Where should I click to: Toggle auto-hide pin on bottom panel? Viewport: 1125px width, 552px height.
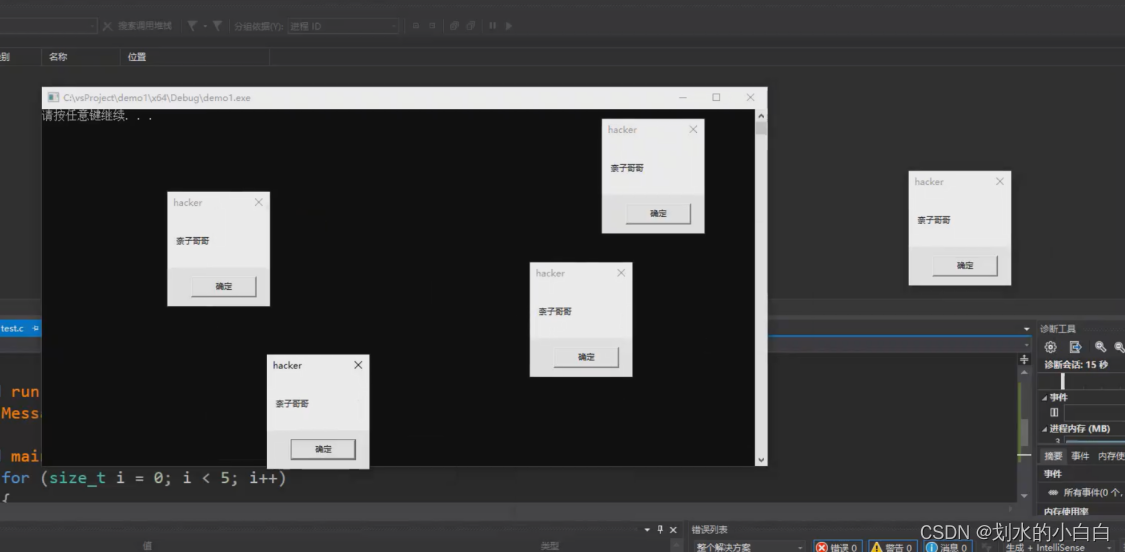(660, 530)
